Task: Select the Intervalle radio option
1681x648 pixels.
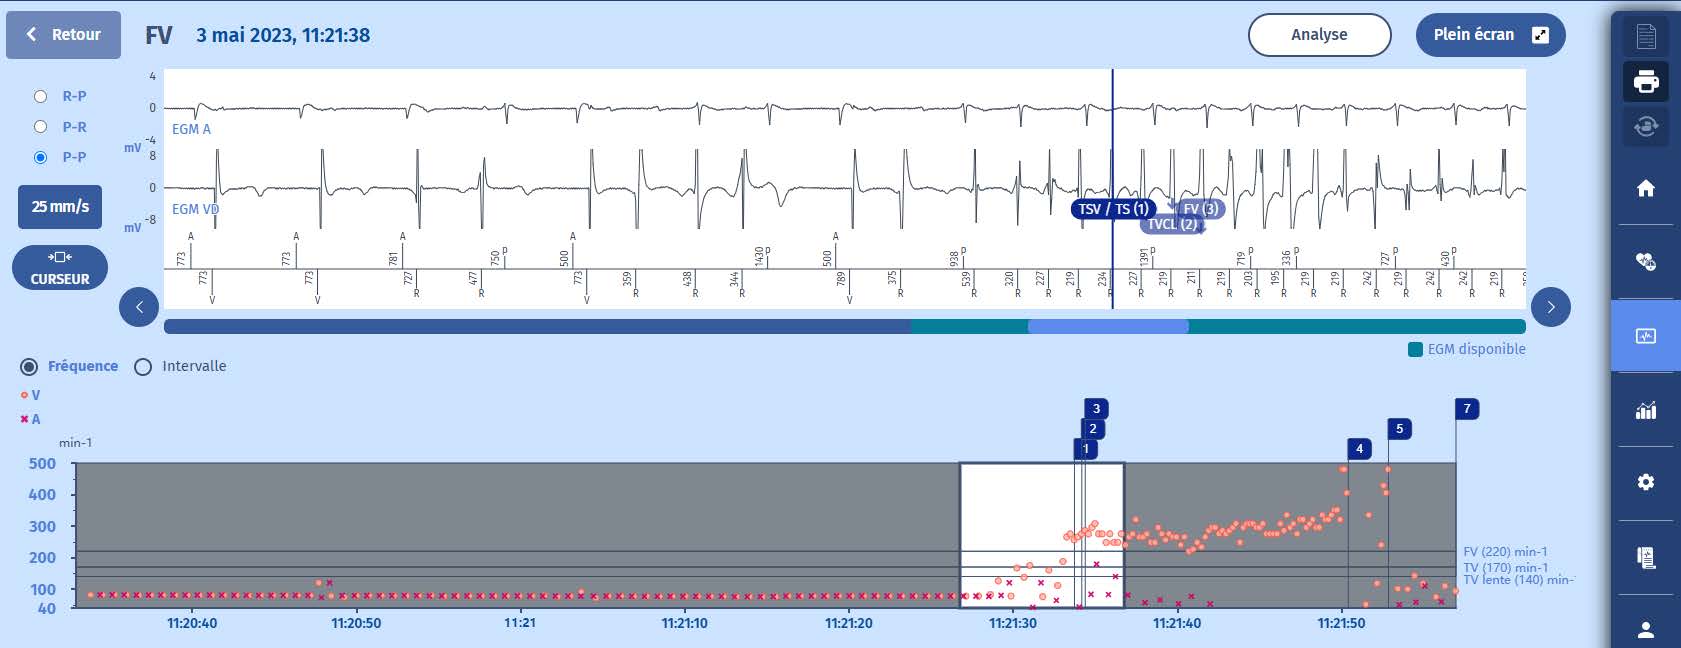Action: tap(143, 367)
